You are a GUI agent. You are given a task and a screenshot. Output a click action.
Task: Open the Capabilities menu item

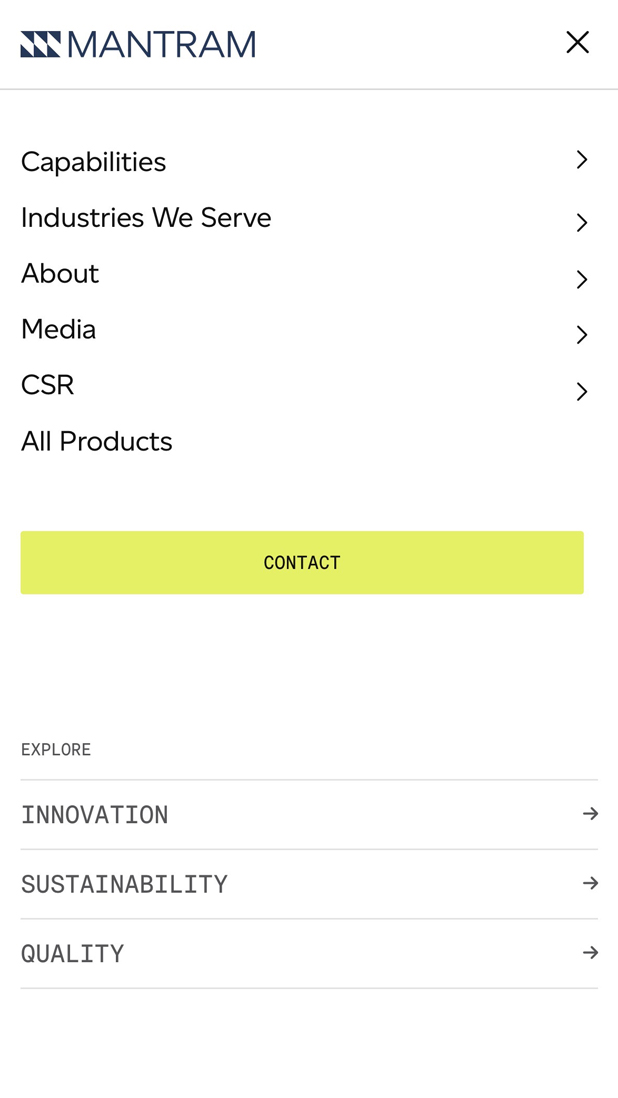click(x=93, y=162)
